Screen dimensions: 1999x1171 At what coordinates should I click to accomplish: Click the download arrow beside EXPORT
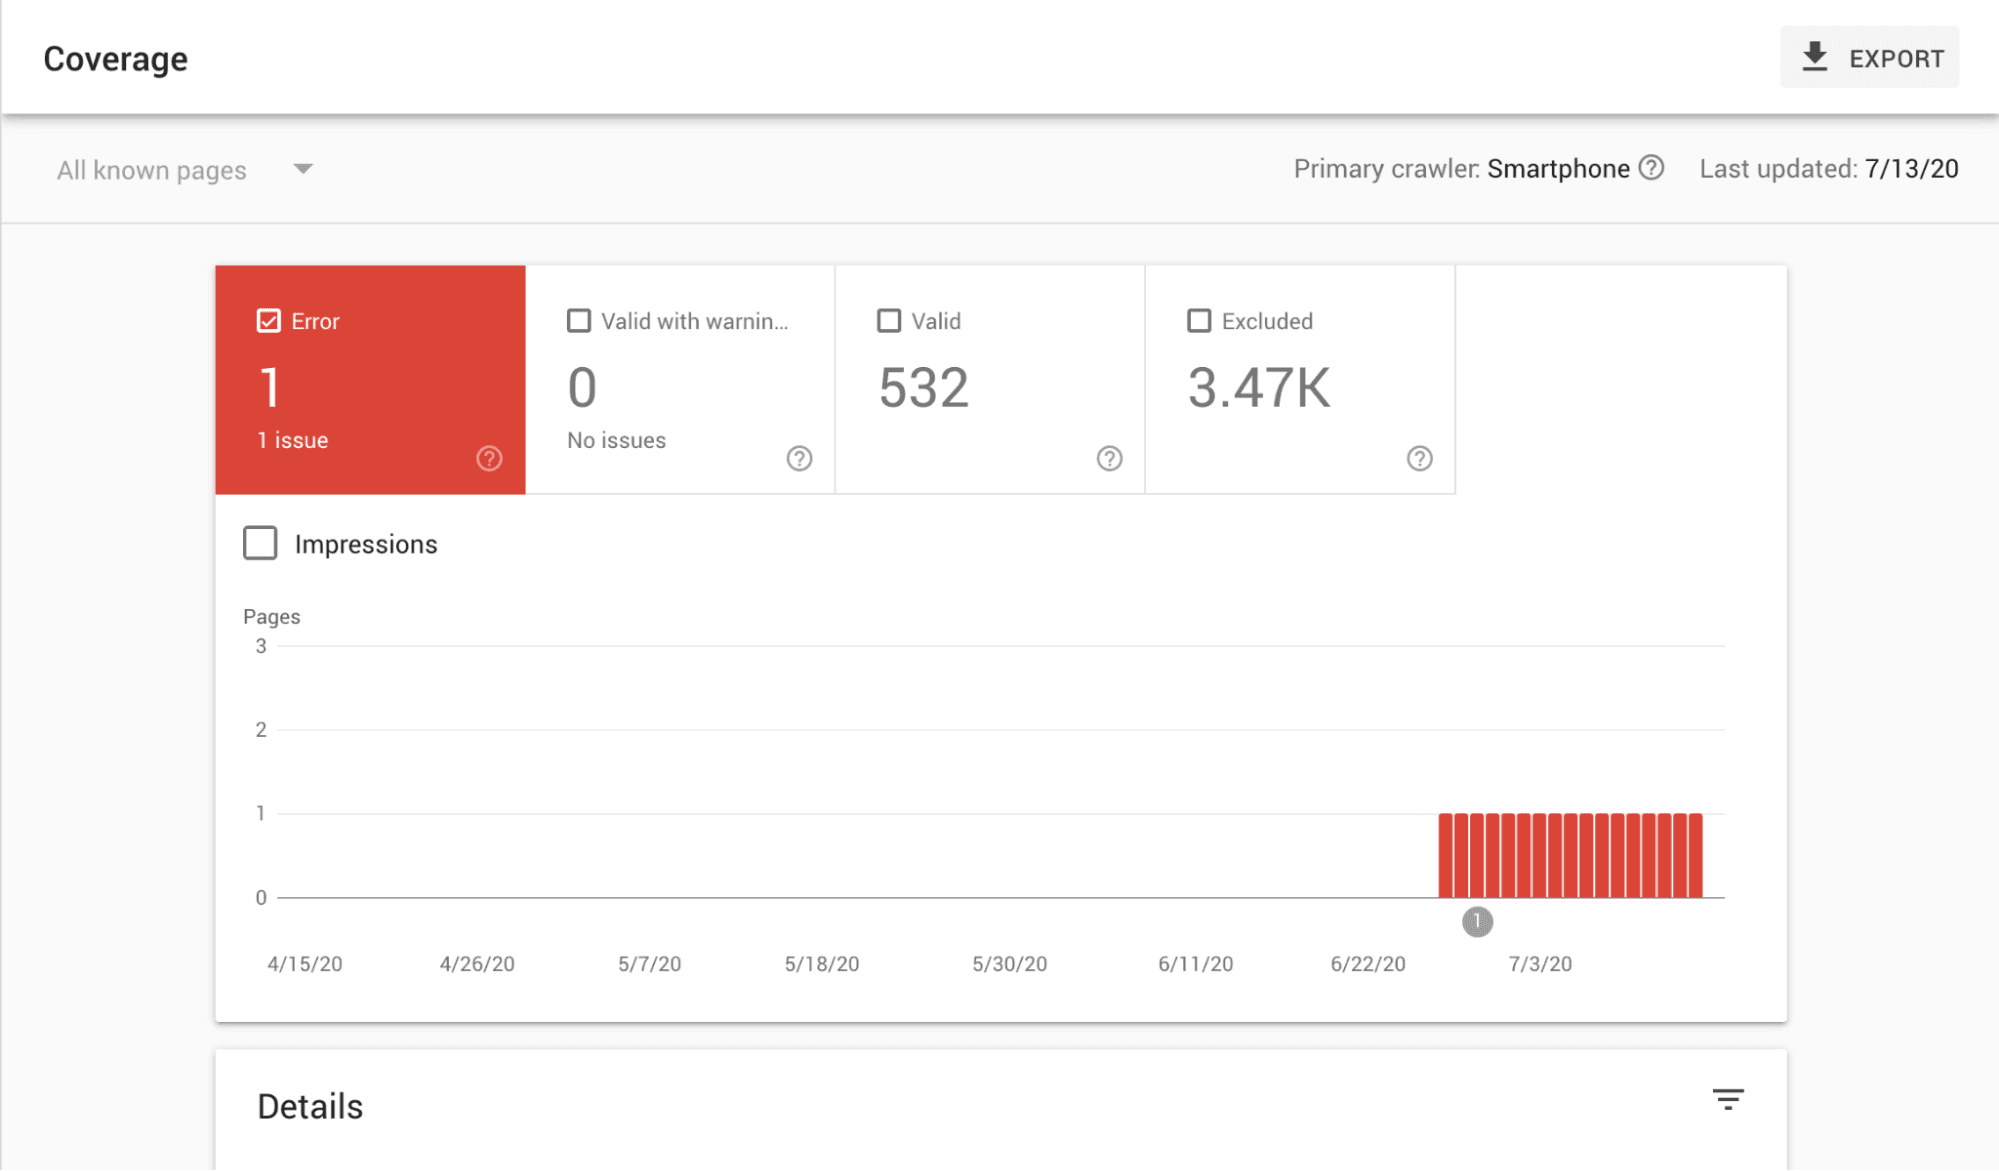(1815, 57)
